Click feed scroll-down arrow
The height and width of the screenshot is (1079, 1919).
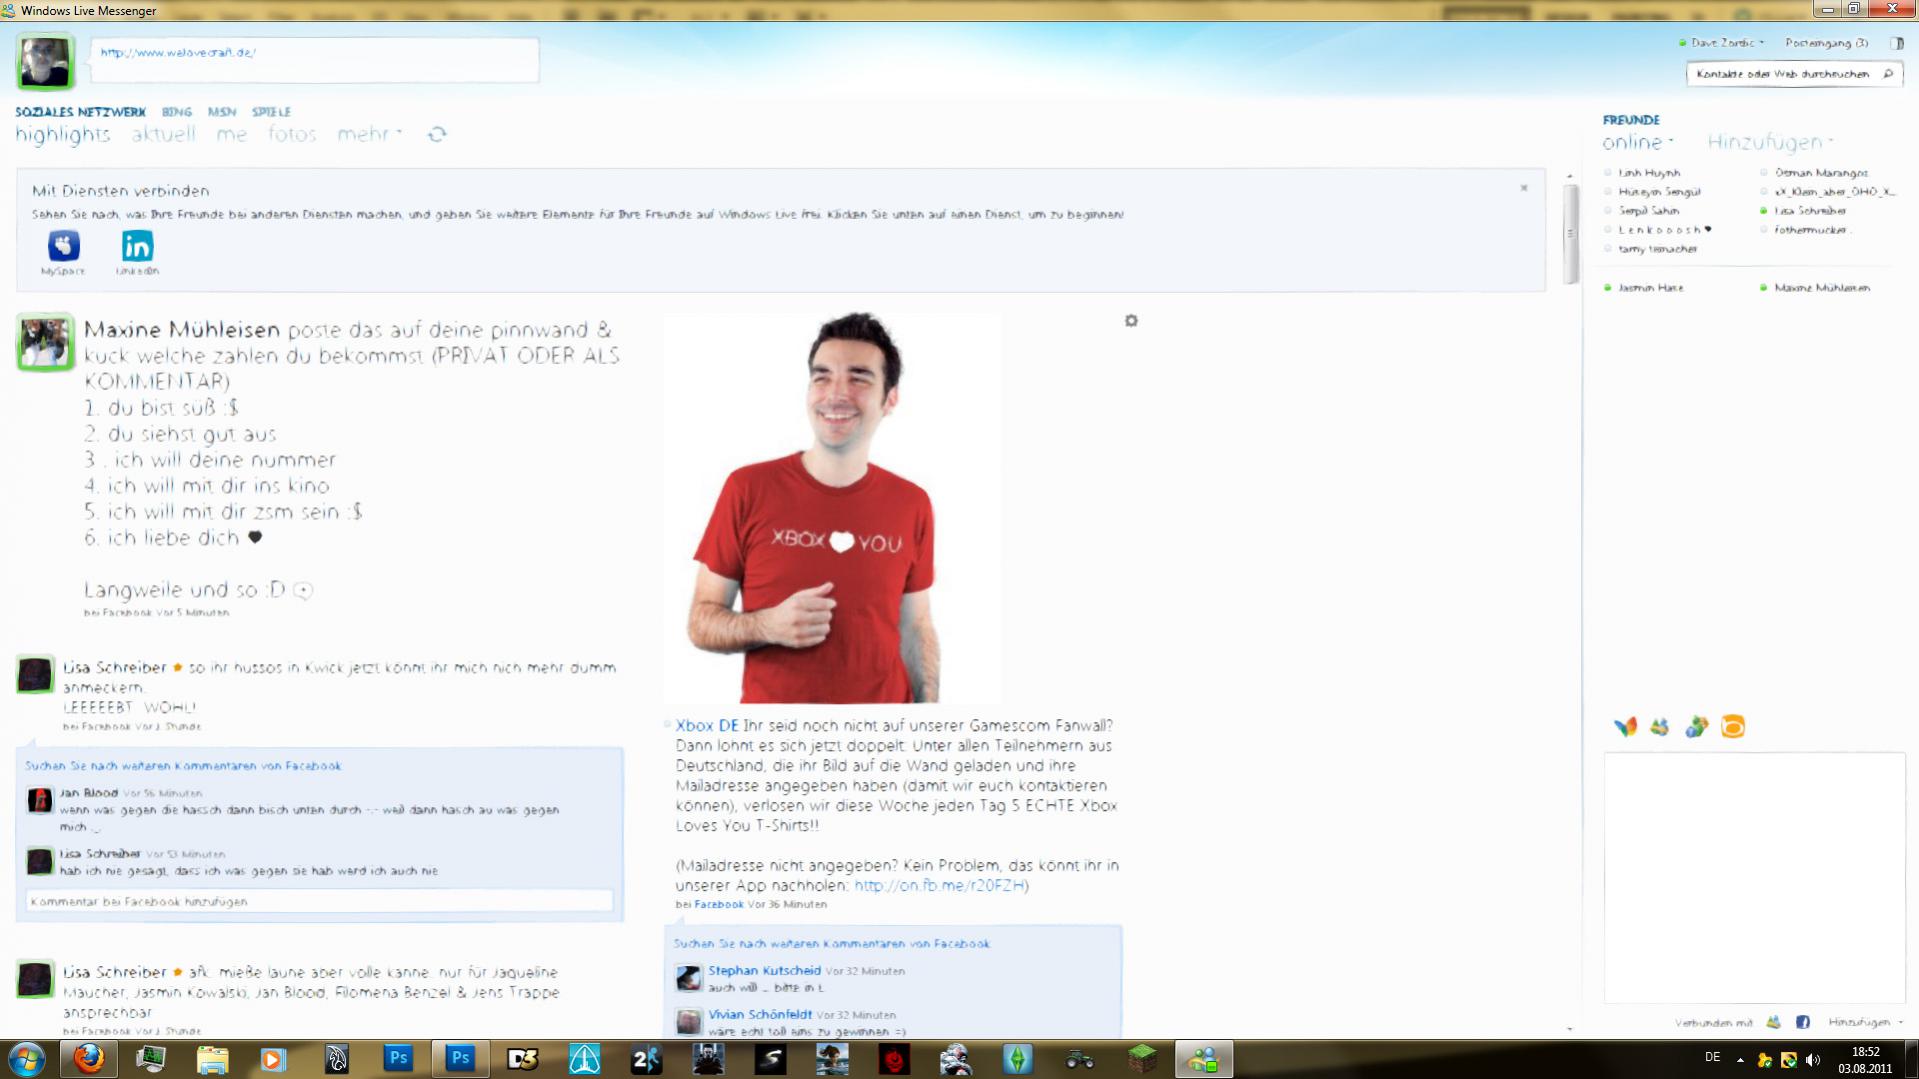pos(1570,1029)
